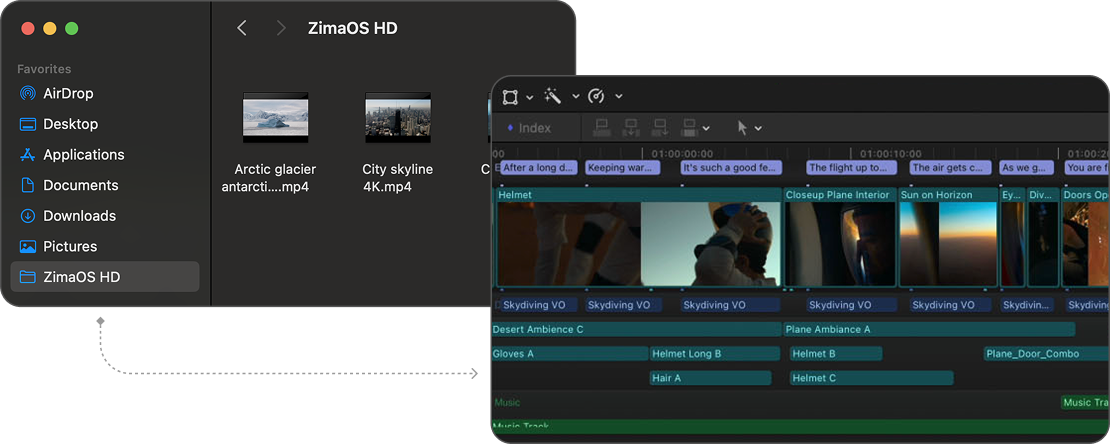Click the connect clip to storyline icon
This screenshot has width=1110, height=444.
click(x=602, y=128)
